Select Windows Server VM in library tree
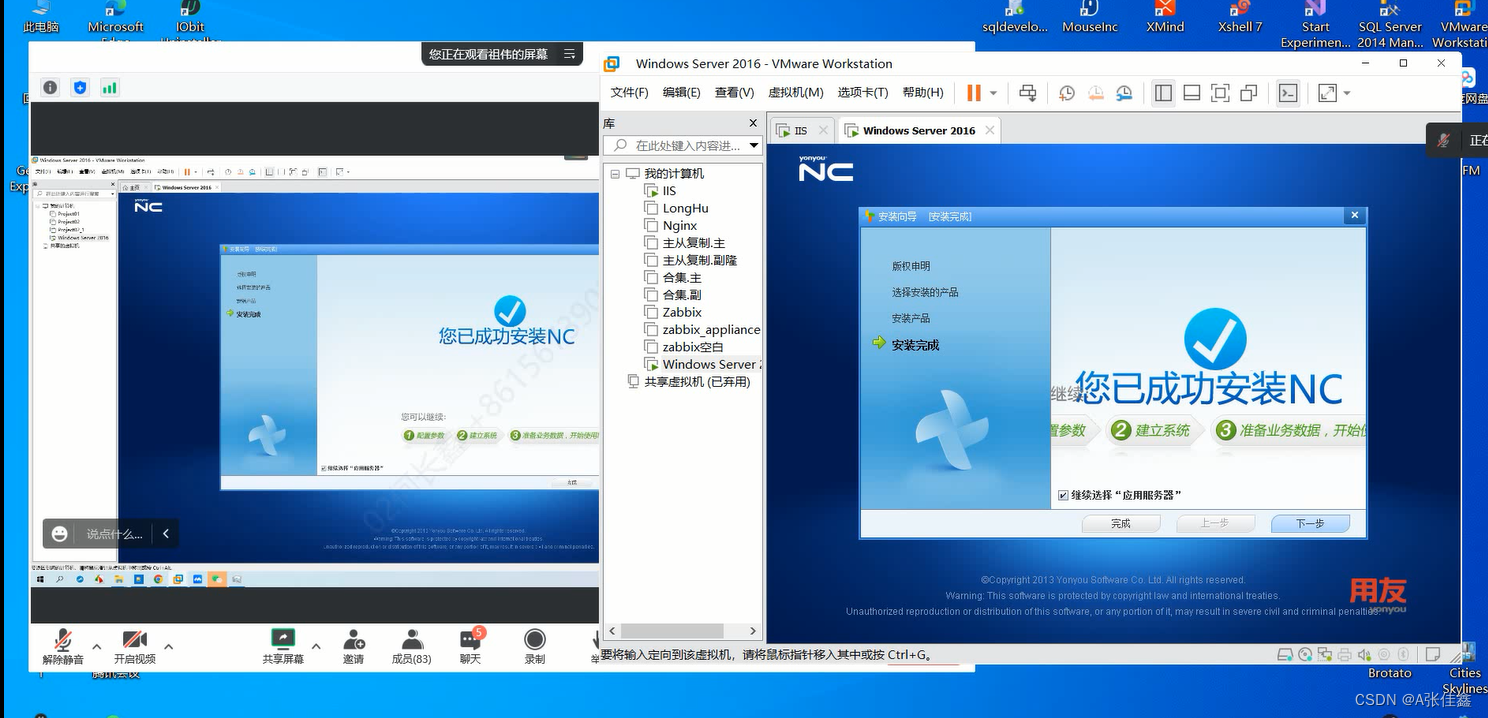Viewport: 1488px width, 718px height. [711, 364]
